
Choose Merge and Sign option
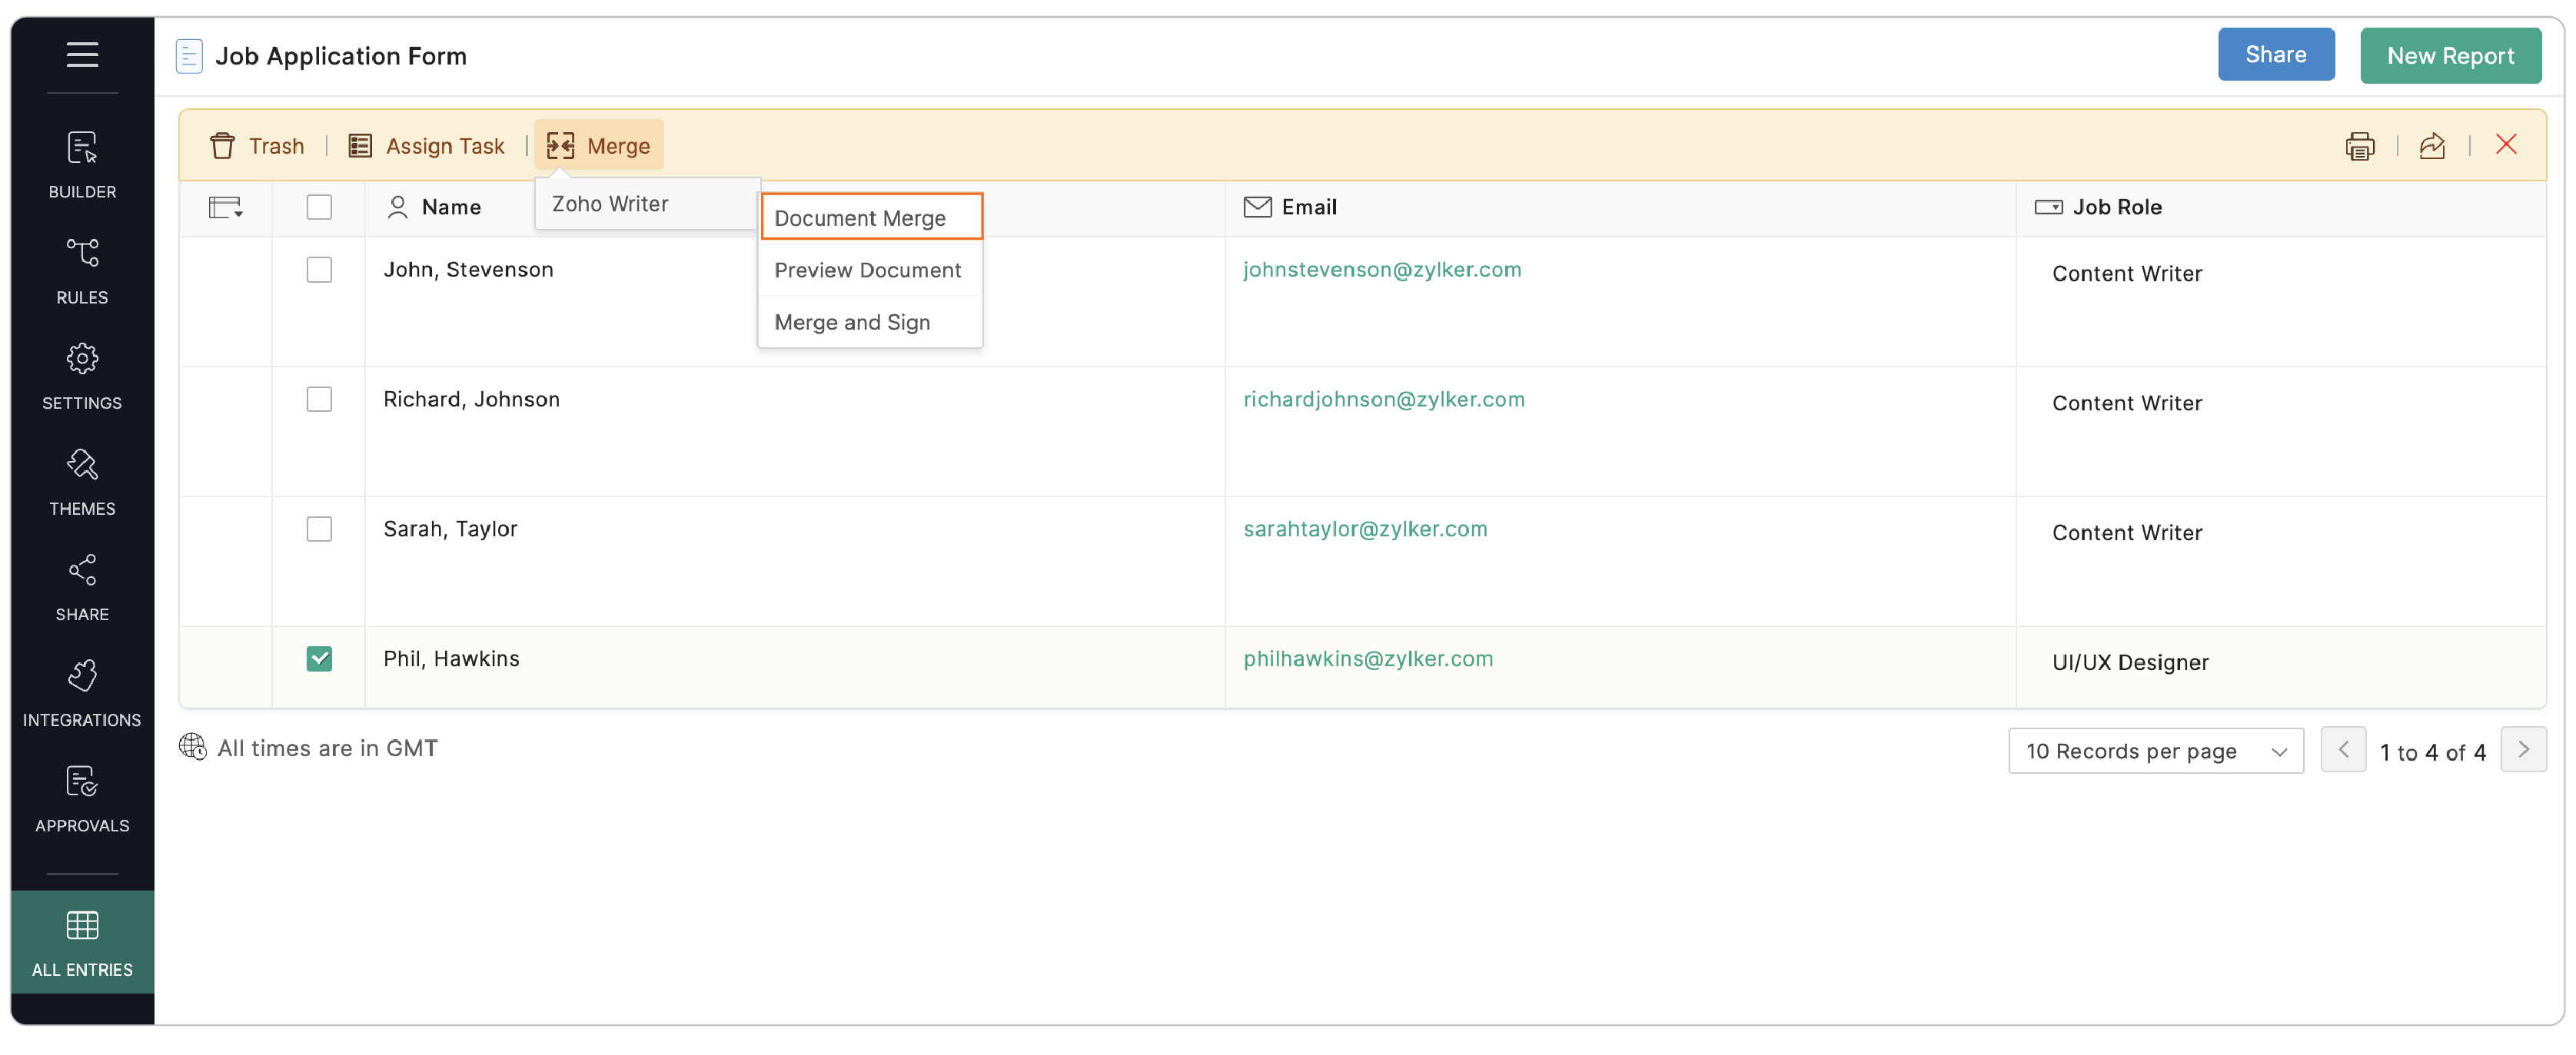coord(851,322)
